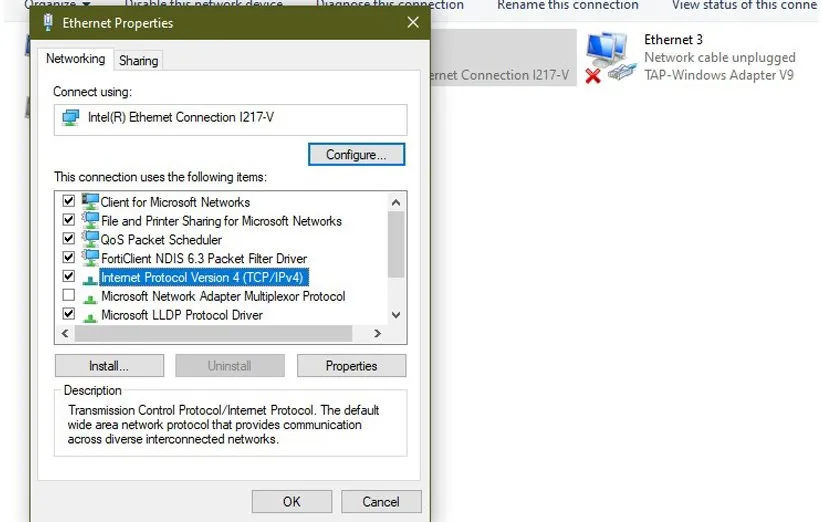Click the vertical scrollbar thumb in items list

pos(396,244)
